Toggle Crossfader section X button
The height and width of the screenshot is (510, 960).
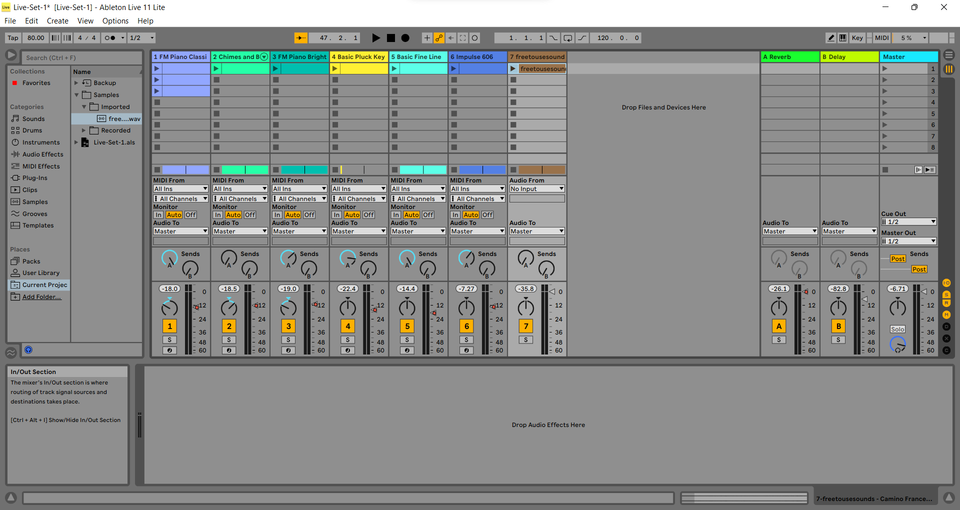pos(947,339)
